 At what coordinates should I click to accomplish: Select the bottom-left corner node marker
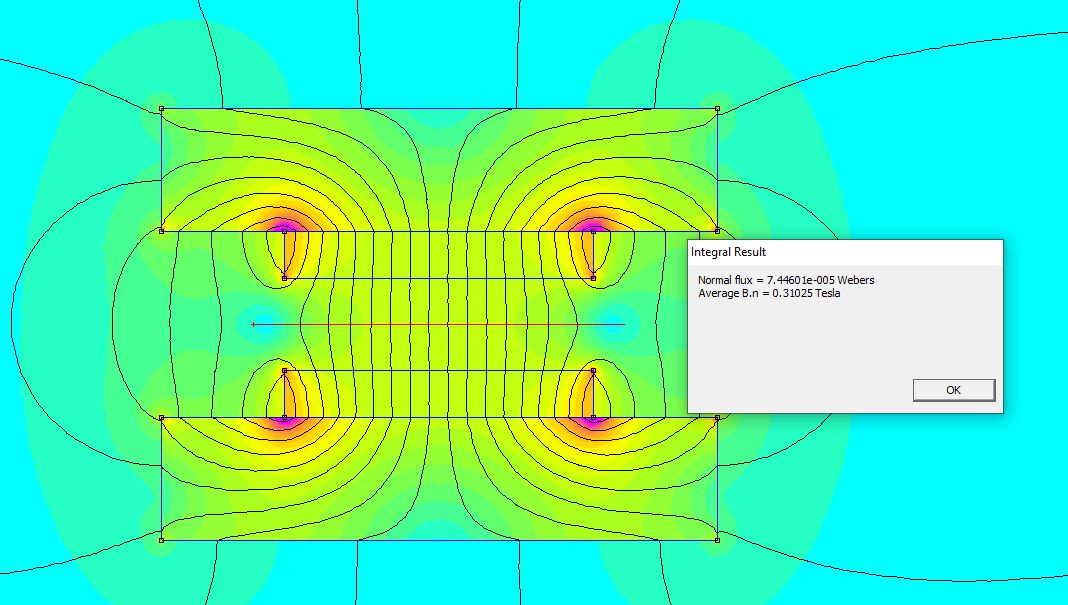point(161,541)
